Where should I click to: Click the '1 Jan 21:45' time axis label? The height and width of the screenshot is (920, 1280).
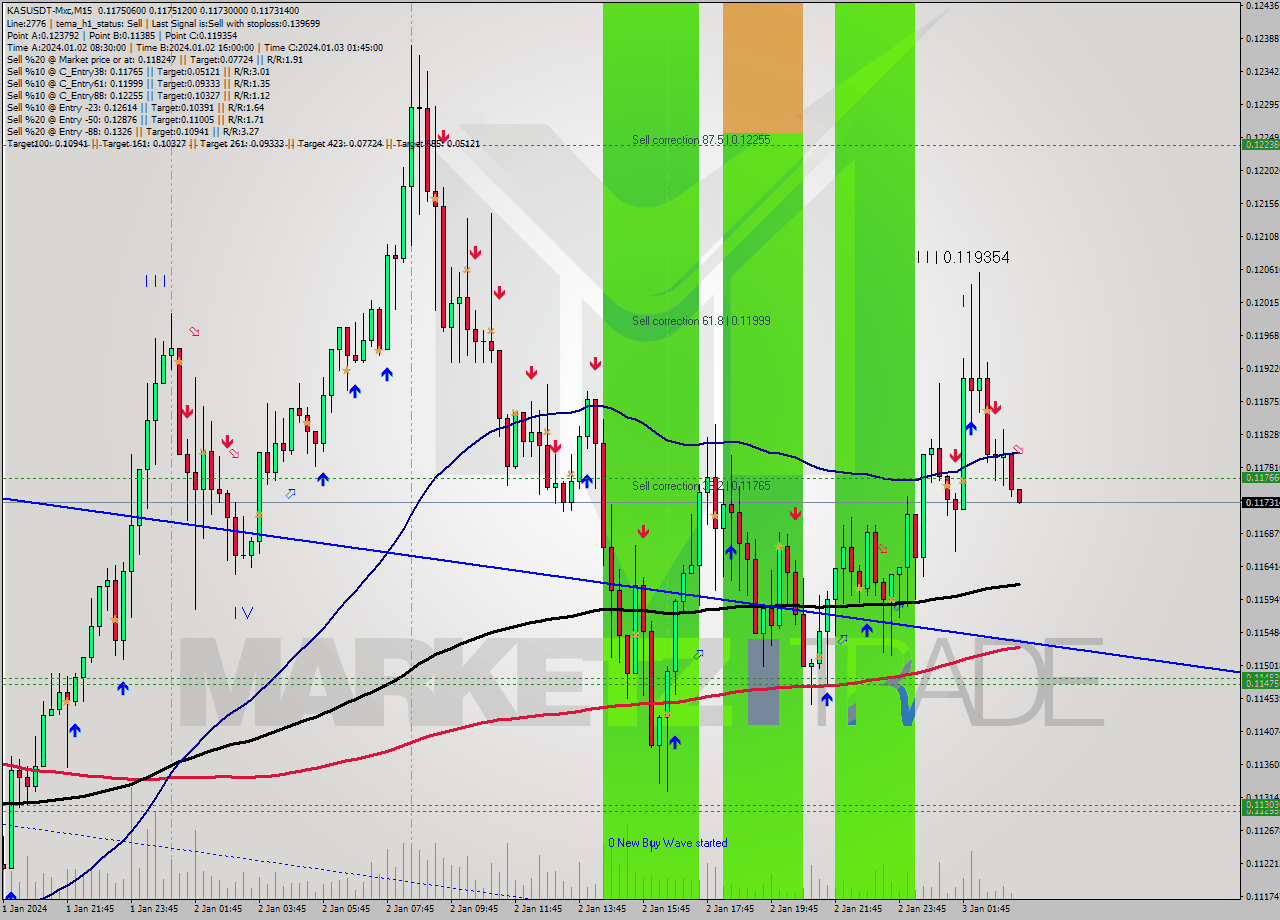coord(90,909)
